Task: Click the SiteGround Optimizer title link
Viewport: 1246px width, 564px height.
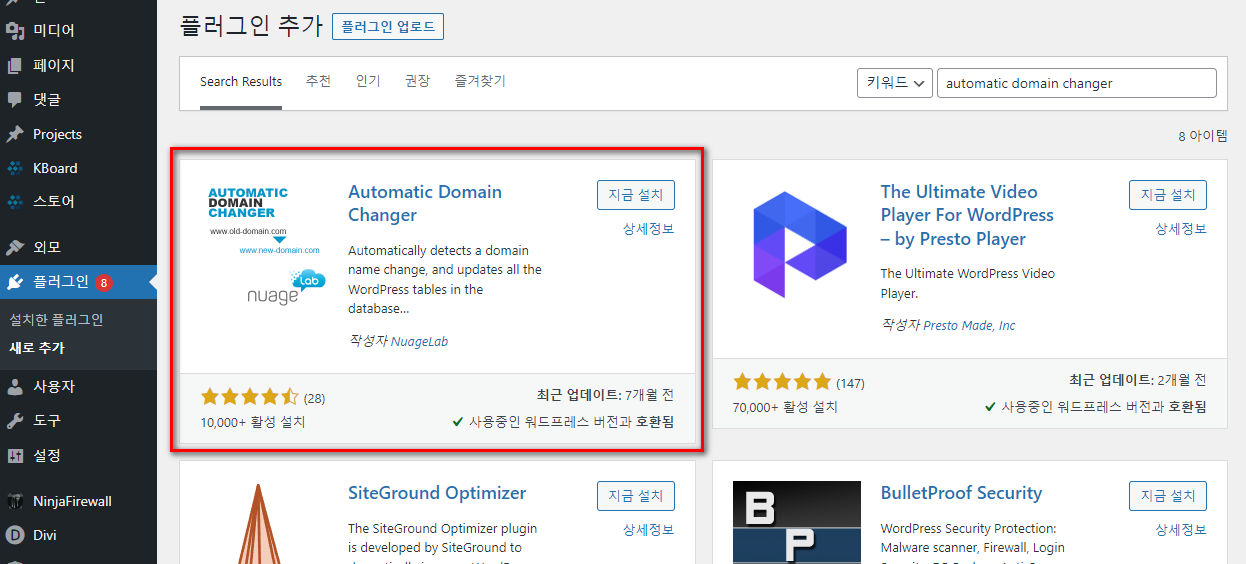Action: [x=437, y=493]
